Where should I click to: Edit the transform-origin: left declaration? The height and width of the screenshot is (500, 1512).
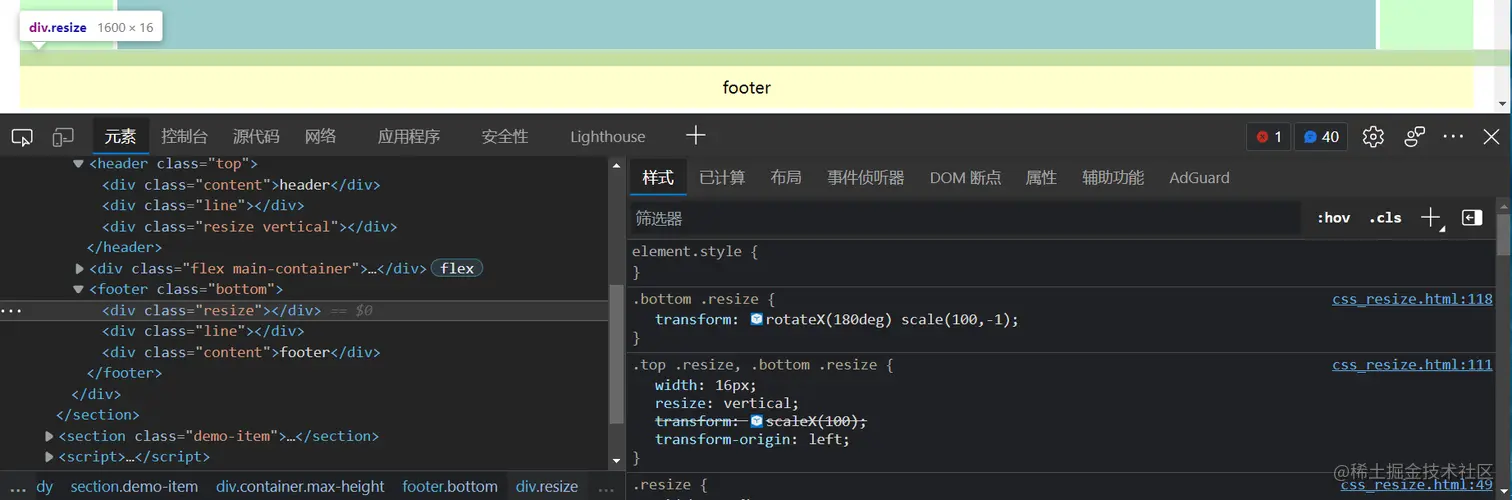[x=752, y=439]
